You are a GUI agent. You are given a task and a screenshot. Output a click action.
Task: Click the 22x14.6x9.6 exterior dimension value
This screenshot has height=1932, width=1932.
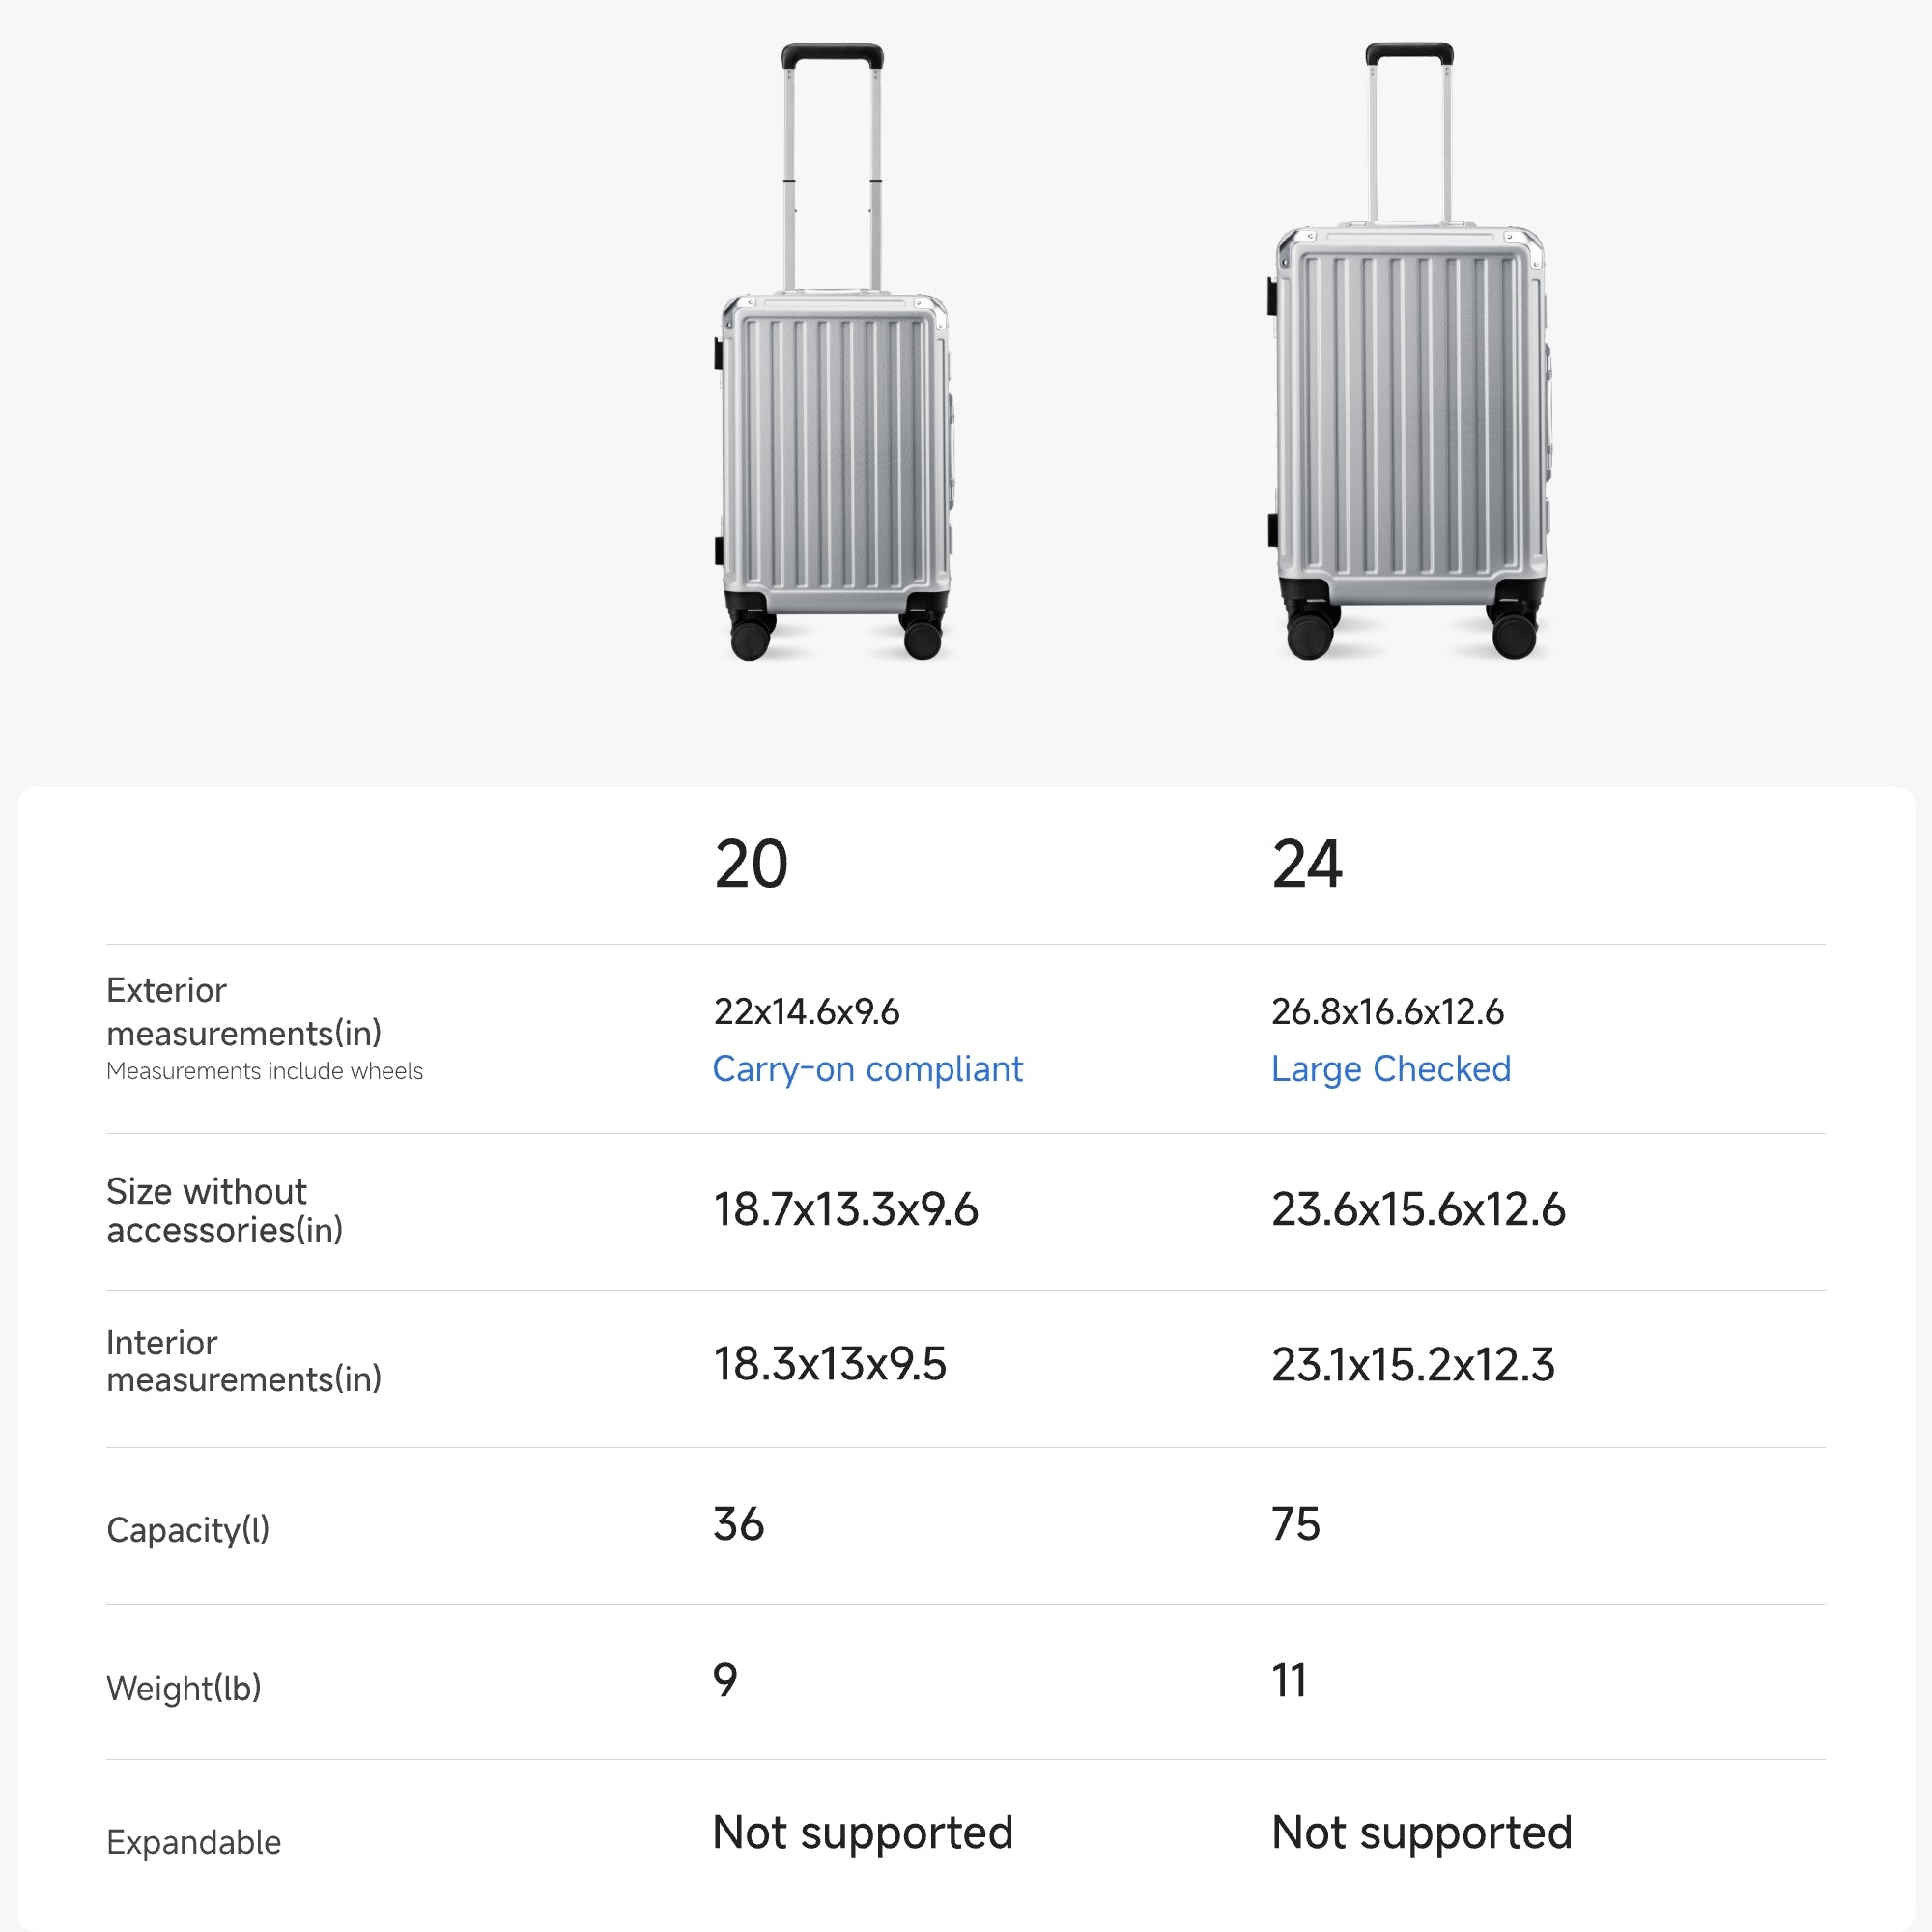[x=806, y=1012]
